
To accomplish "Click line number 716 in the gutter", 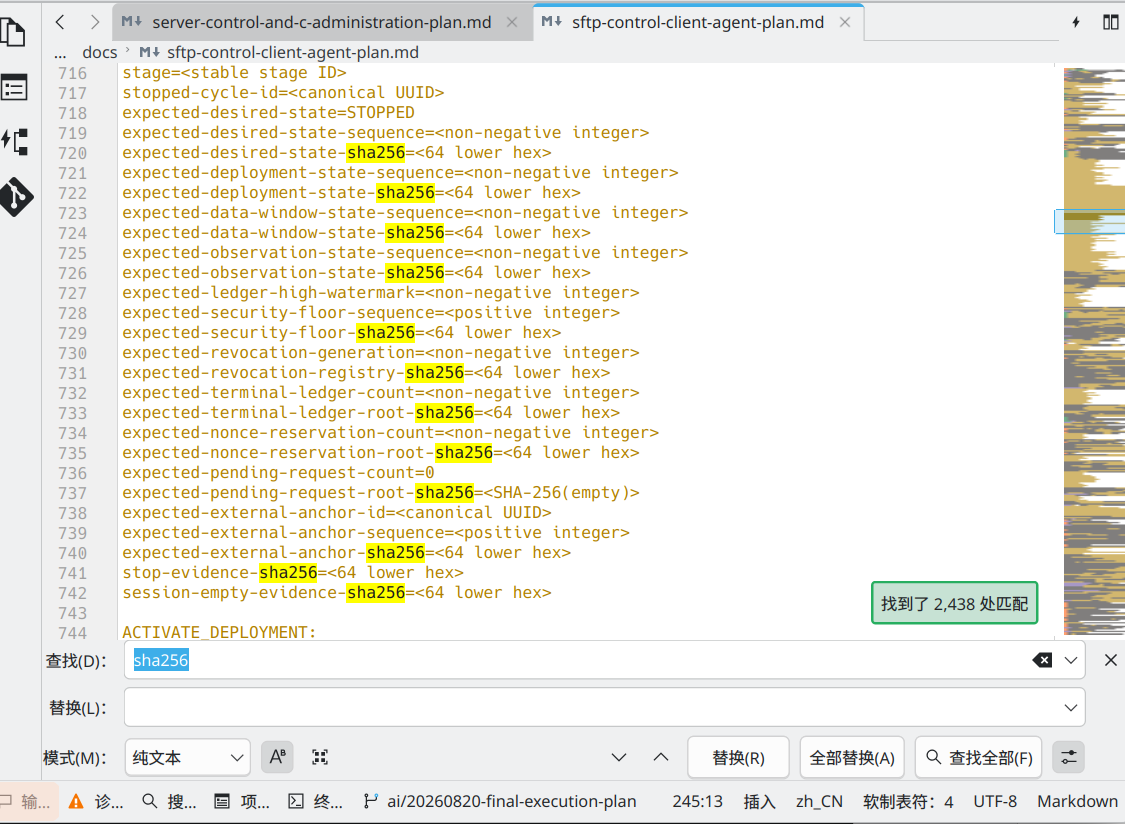I will [x=72, y=73].
